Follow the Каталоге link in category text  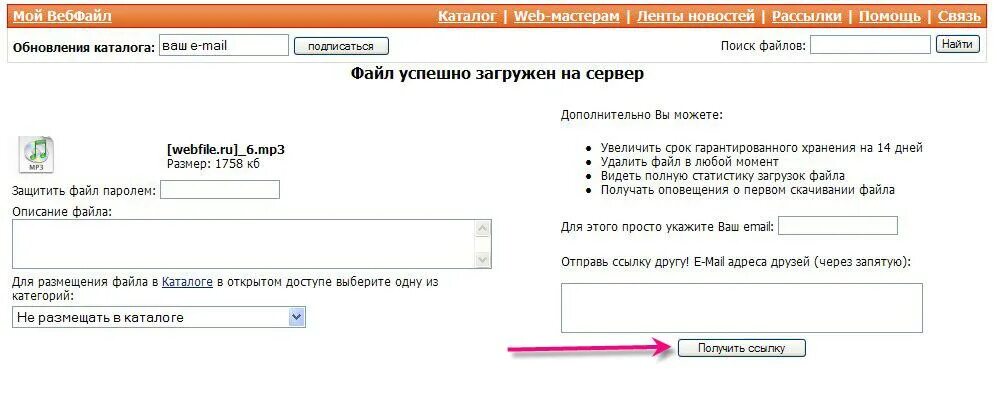point(187,282)
